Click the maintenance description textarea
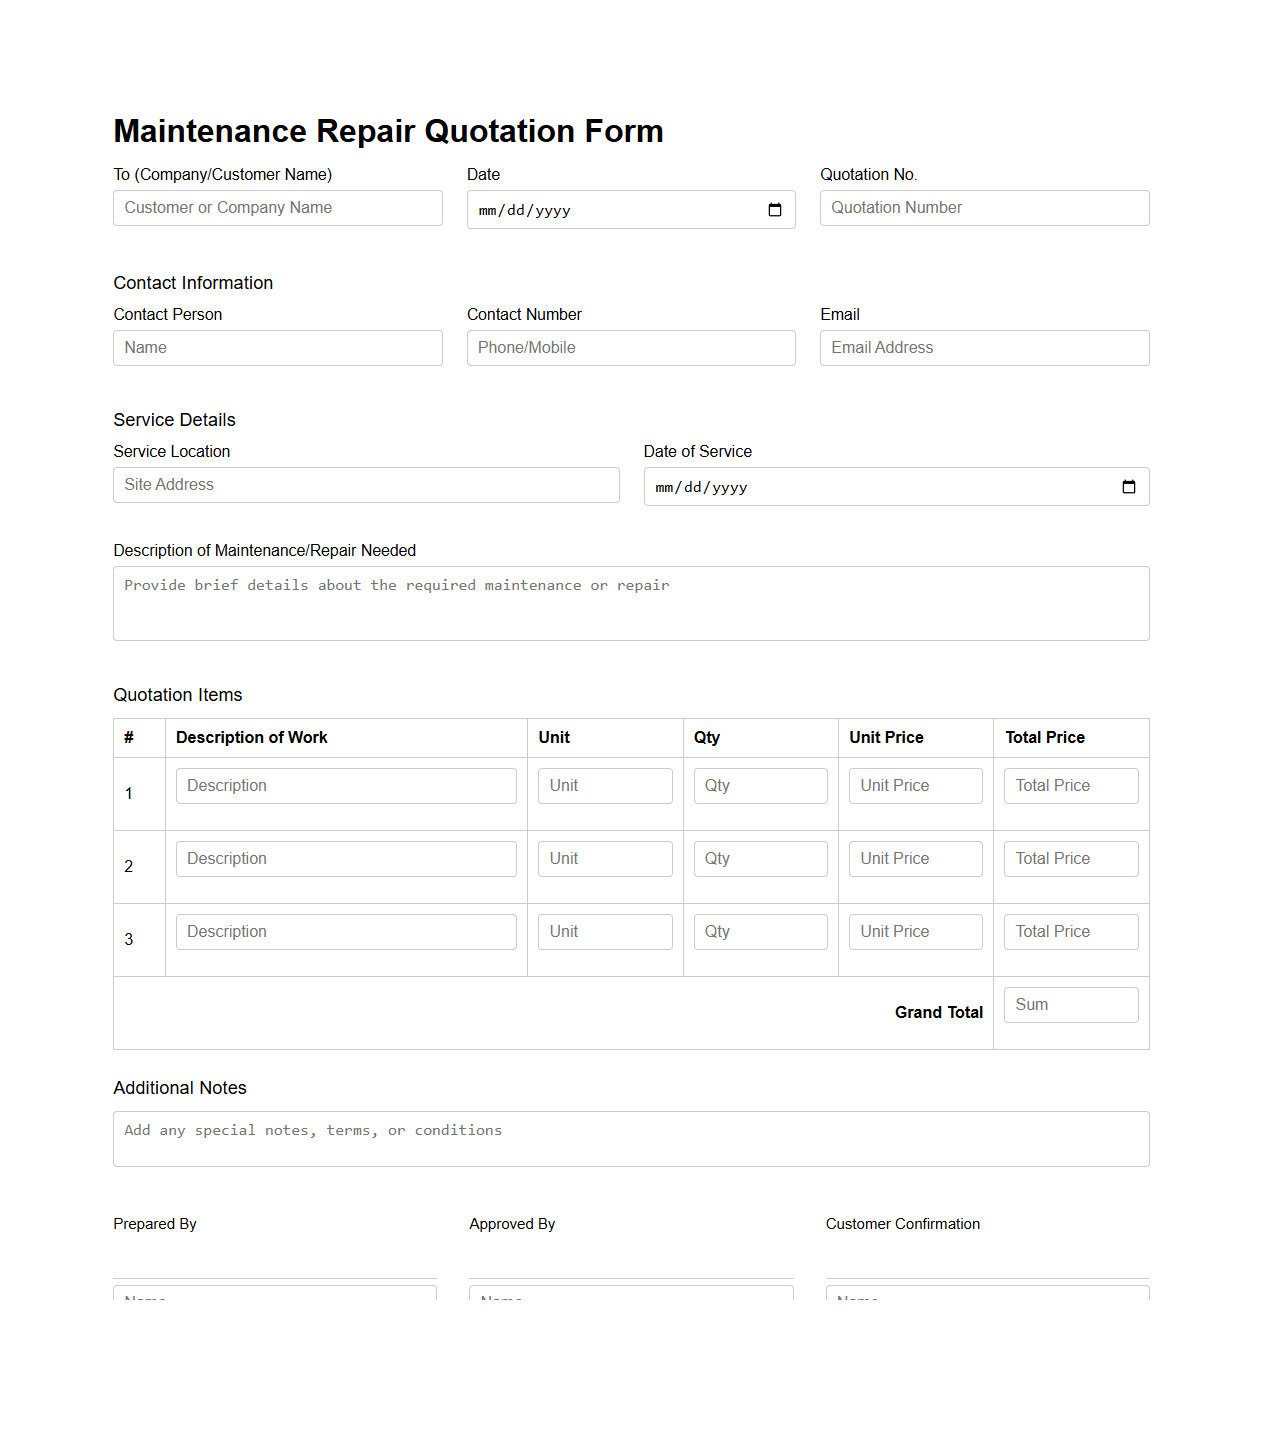The width and height of the screenshot is (1263, 1429). tap(630, 602)
